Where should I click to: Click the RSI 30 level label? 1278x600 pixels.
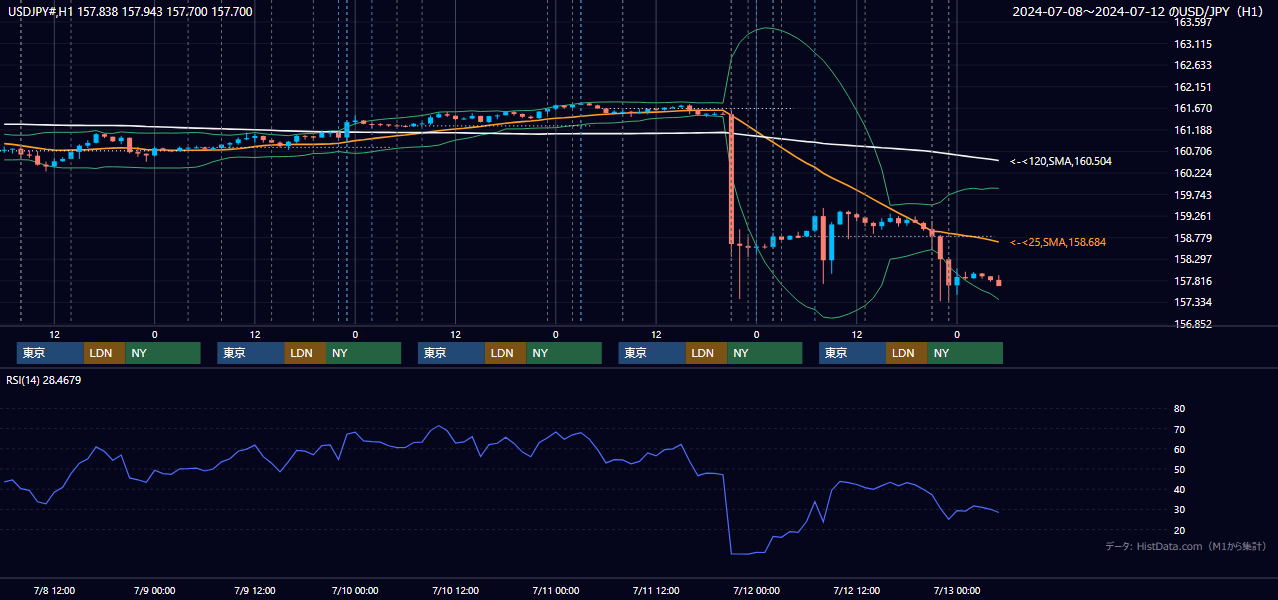tap(1179, 510)
